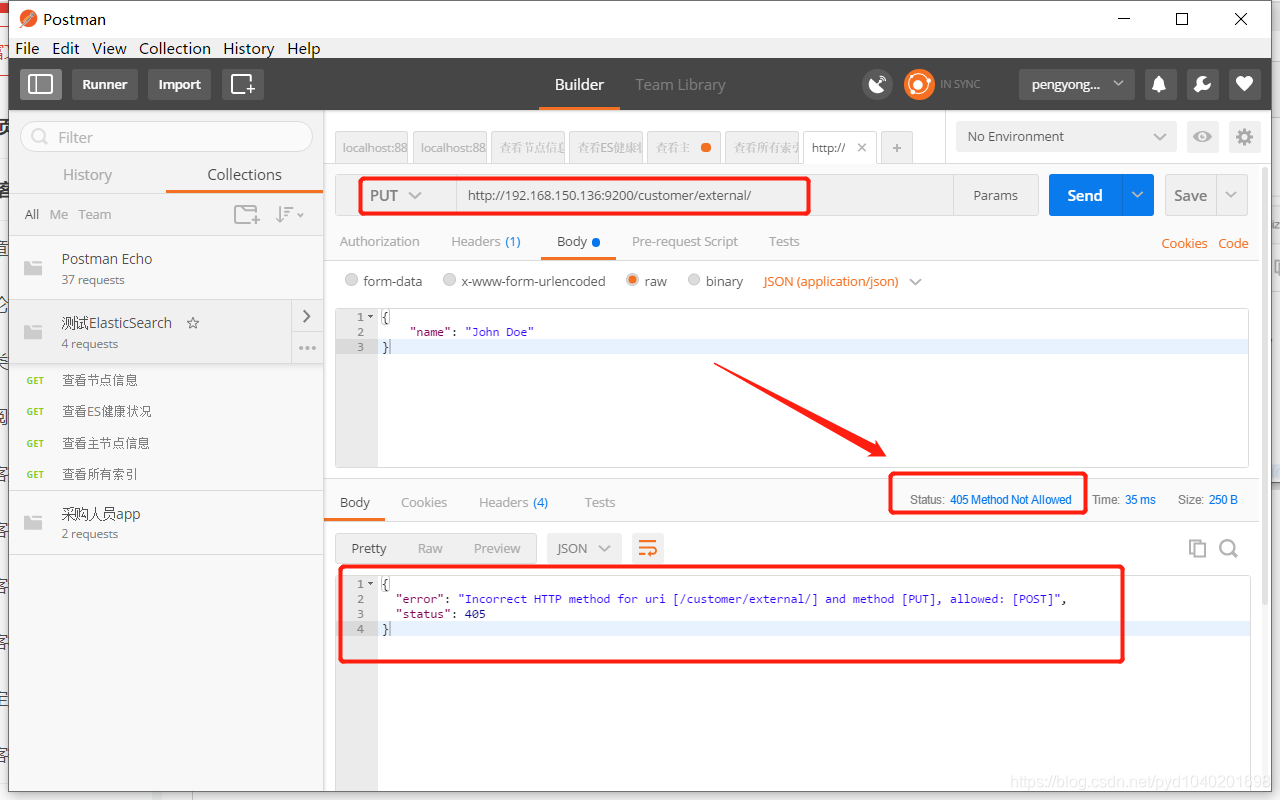
Task: Open the Collection menu
Action: (175, 48)
